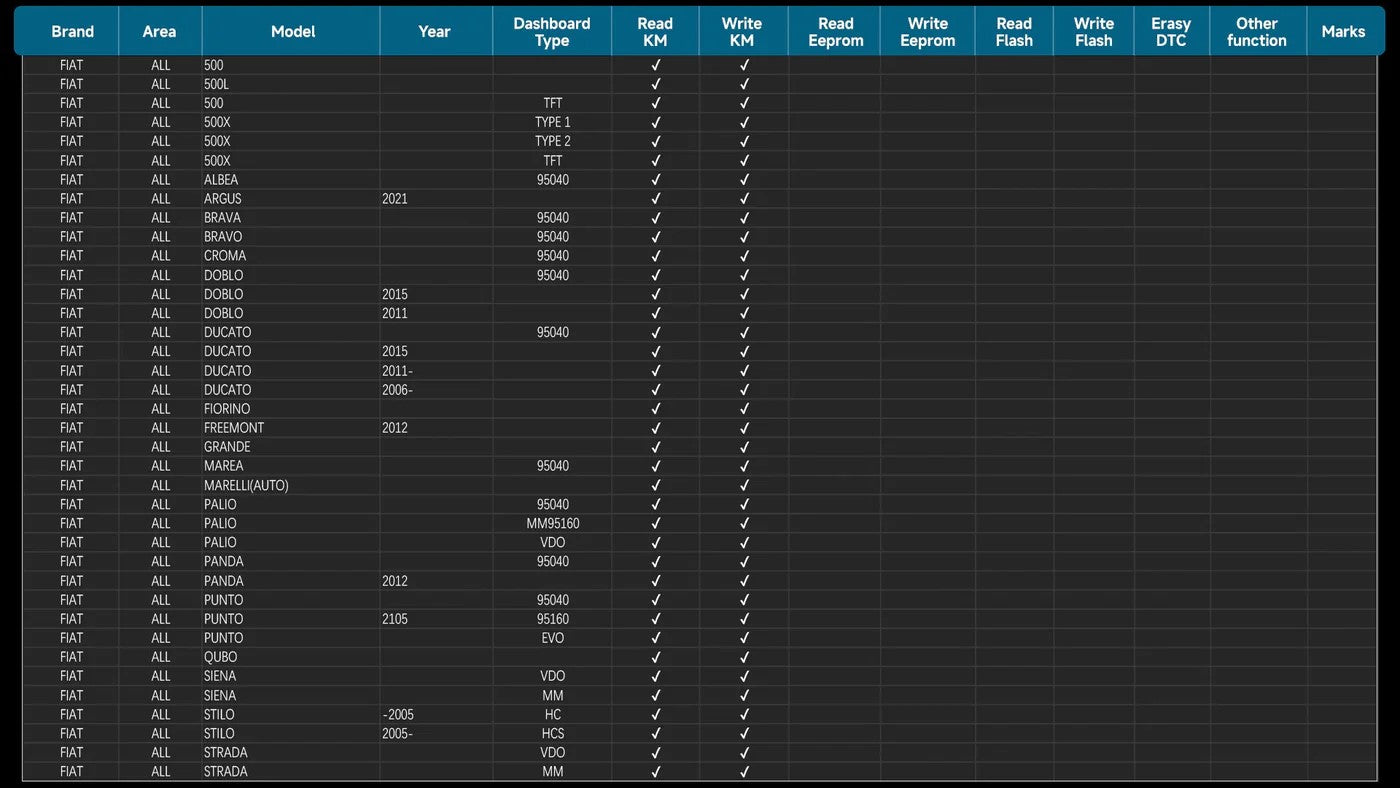The image size is (1400, 788).
Task: Click the Write KM checkmark for ARGUS row
Action: tap(744, 199)
